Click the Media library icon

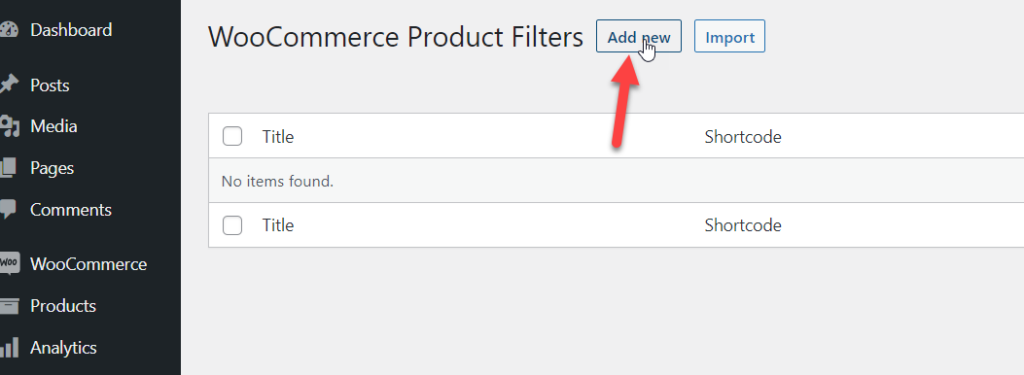(x=8, y=126)
